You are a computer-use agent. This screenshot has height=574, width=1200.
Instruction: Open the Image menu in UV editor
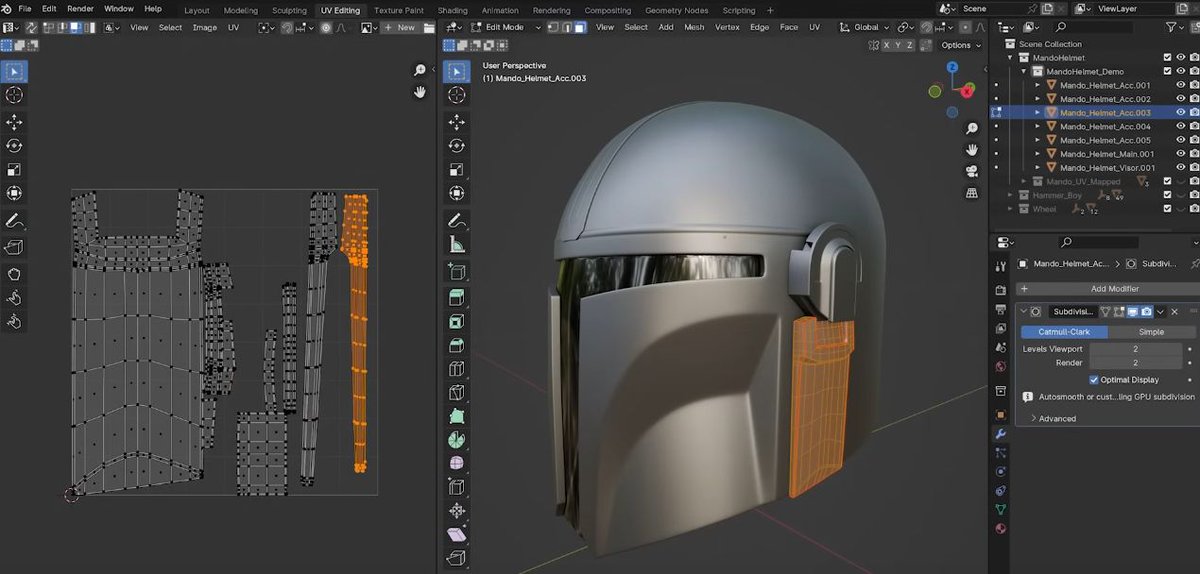click(x=204, y=27)
